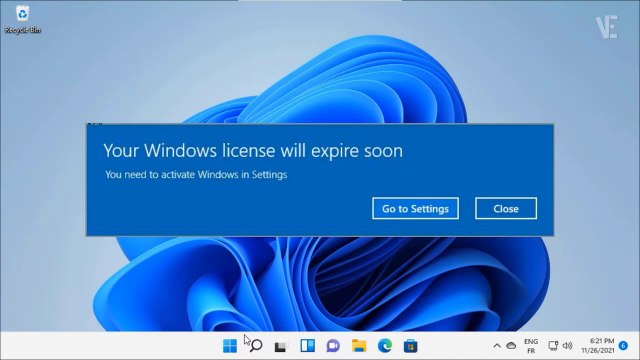Open taskbar Search magnifier
The width and height of the screenshot is (640, 360).
coord(256,346)
